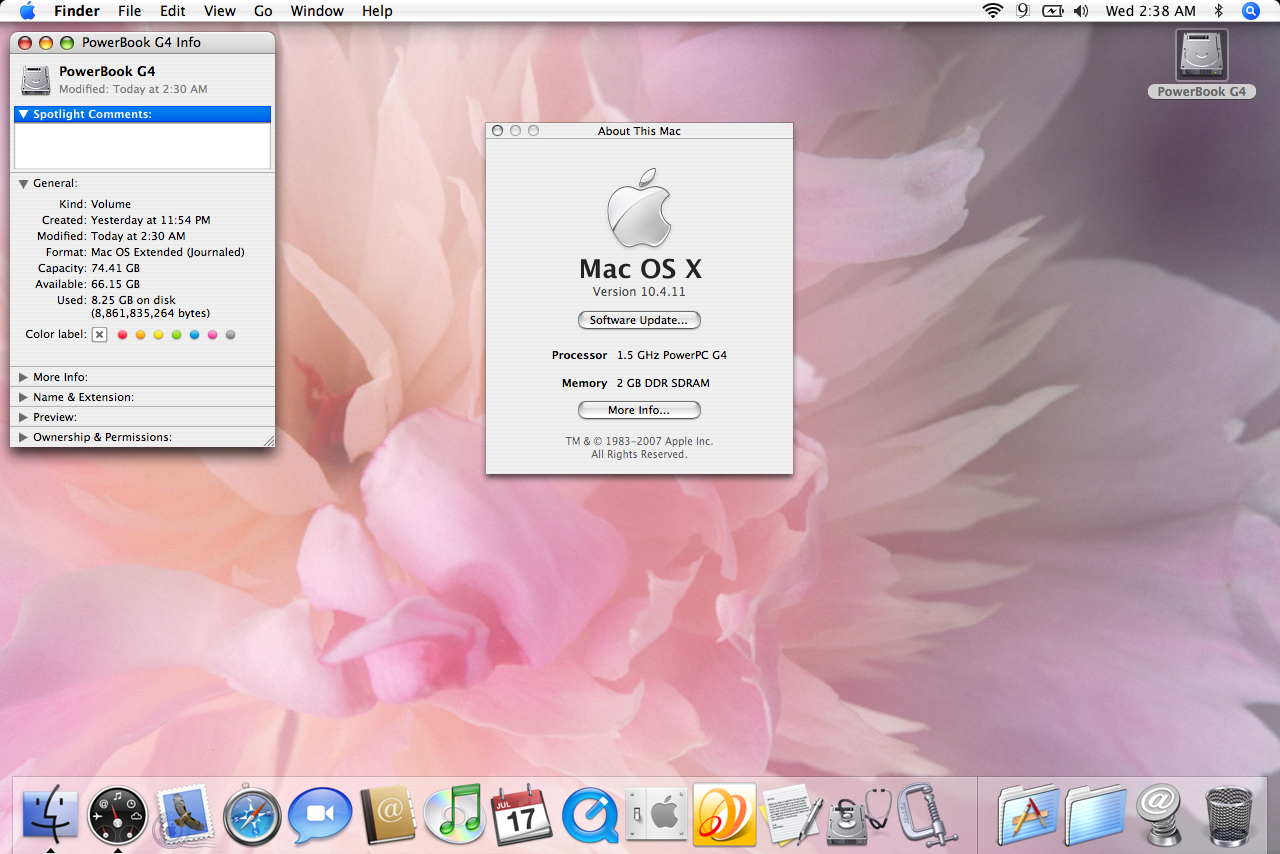The width and height of the screenshot is (1280, 854).
Task: Click the volume speaker menu icon
Action: (1081, 11)
